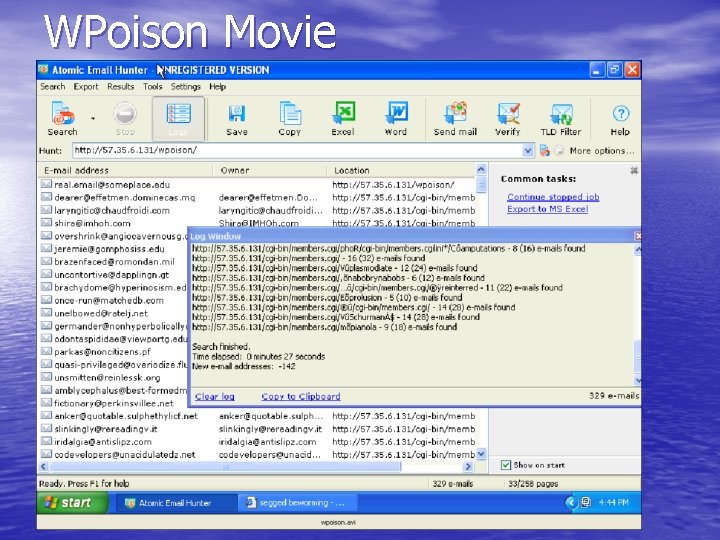Click Continue stopped job link
The image size is (720, 540).
coord(553,197)
